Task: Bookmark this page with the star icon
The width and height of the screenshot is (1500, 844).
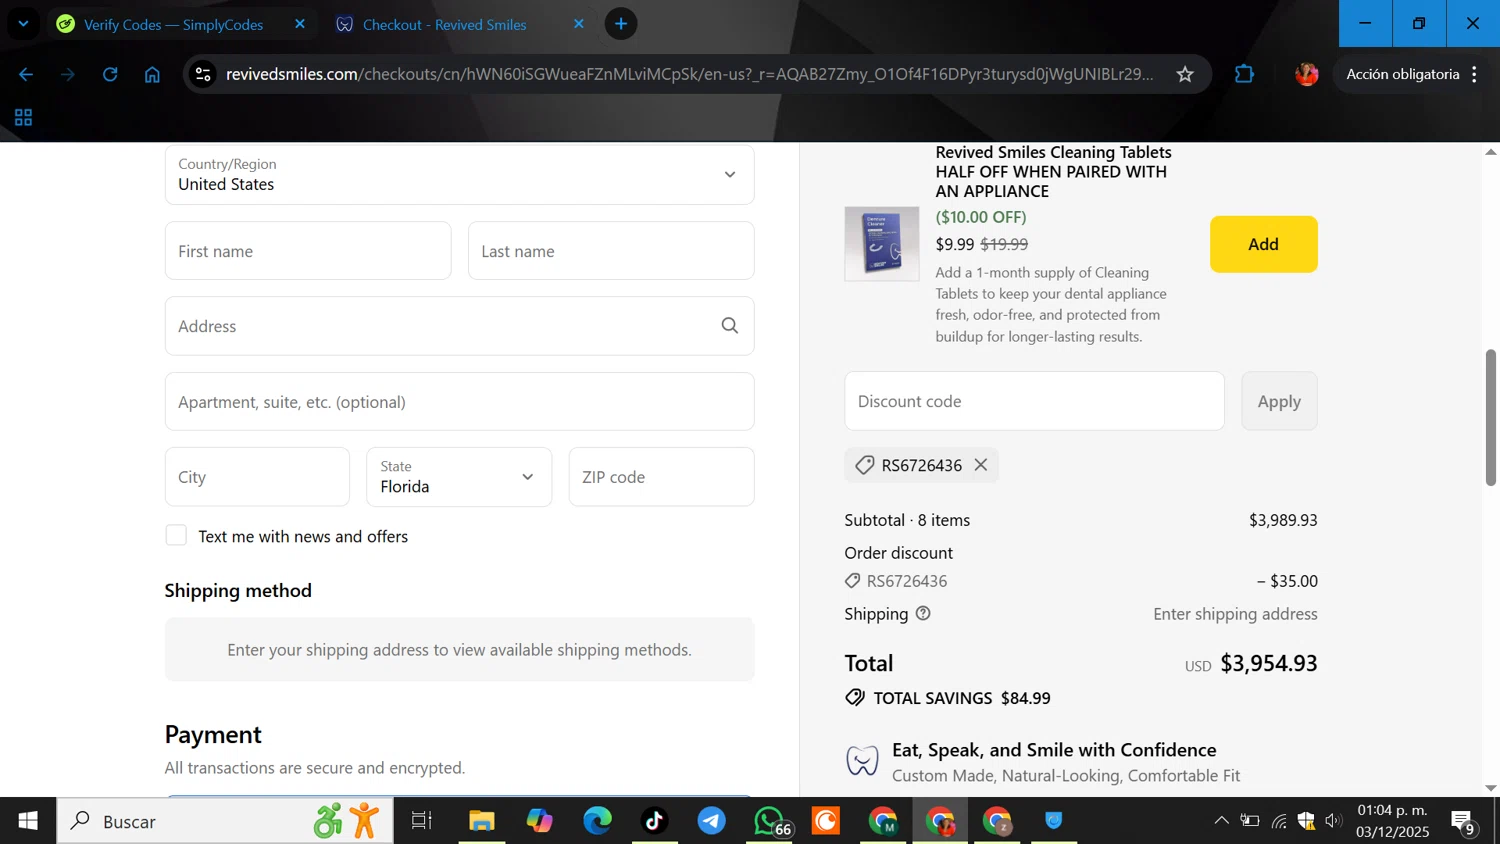Action: [x=1185, y=74]
